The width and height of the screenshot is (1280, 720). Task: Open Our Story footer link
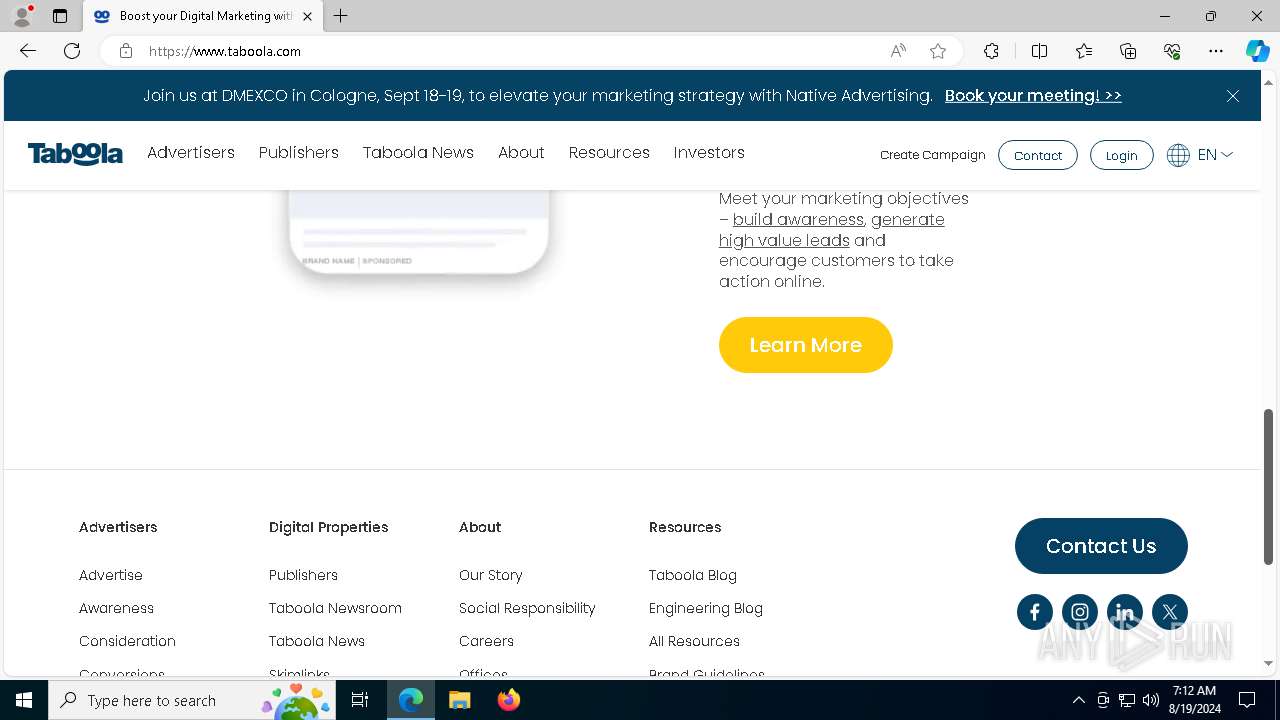(x=491, y=575)
